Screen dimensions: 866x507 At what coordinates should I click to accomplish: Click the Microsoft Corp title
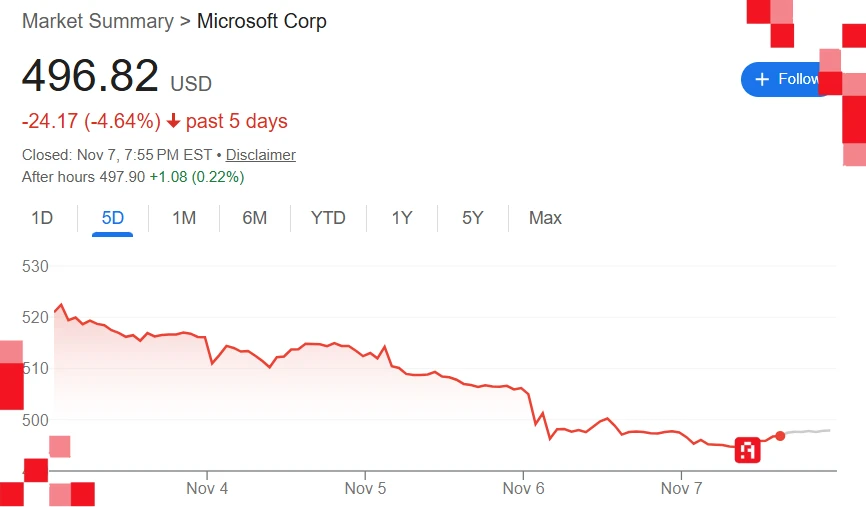pos(261,21)
